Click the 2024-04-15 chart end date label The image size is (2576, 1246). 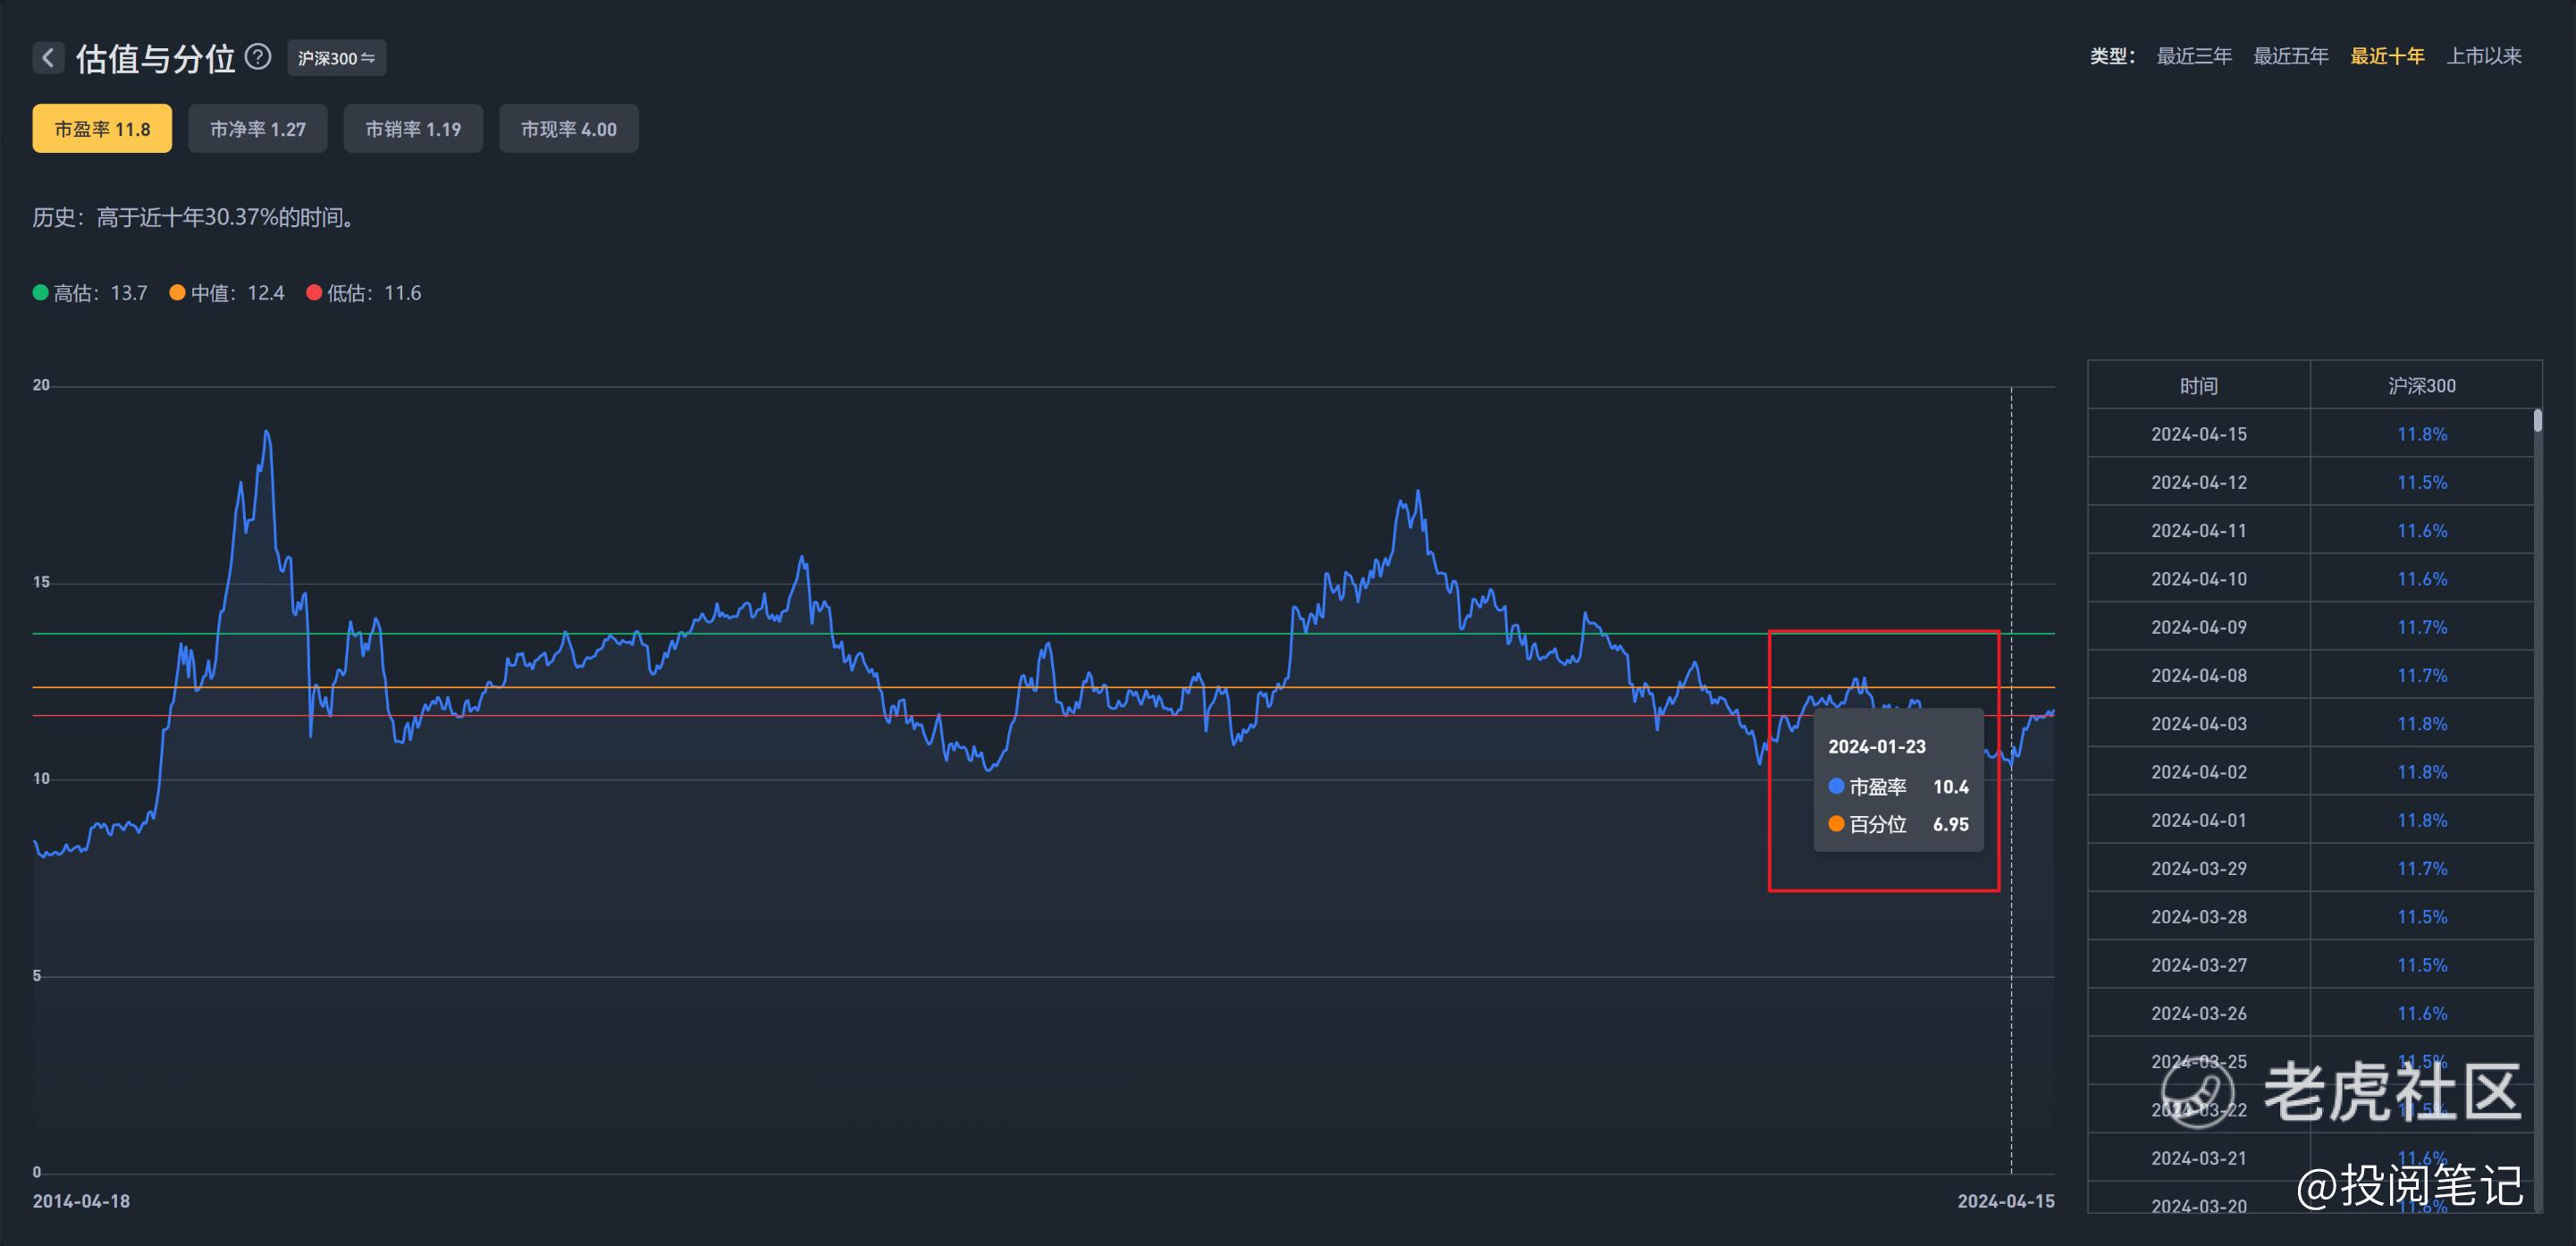coord(2006,1201)
